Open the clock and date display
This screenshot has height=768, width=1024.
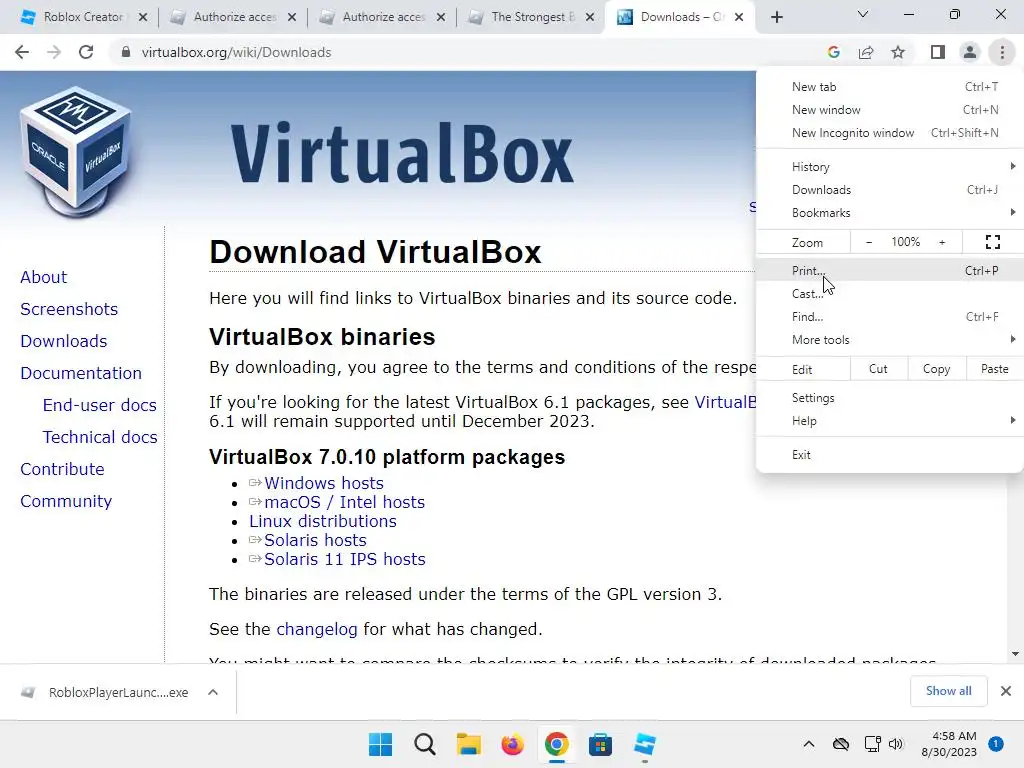[x=949, y=744]
